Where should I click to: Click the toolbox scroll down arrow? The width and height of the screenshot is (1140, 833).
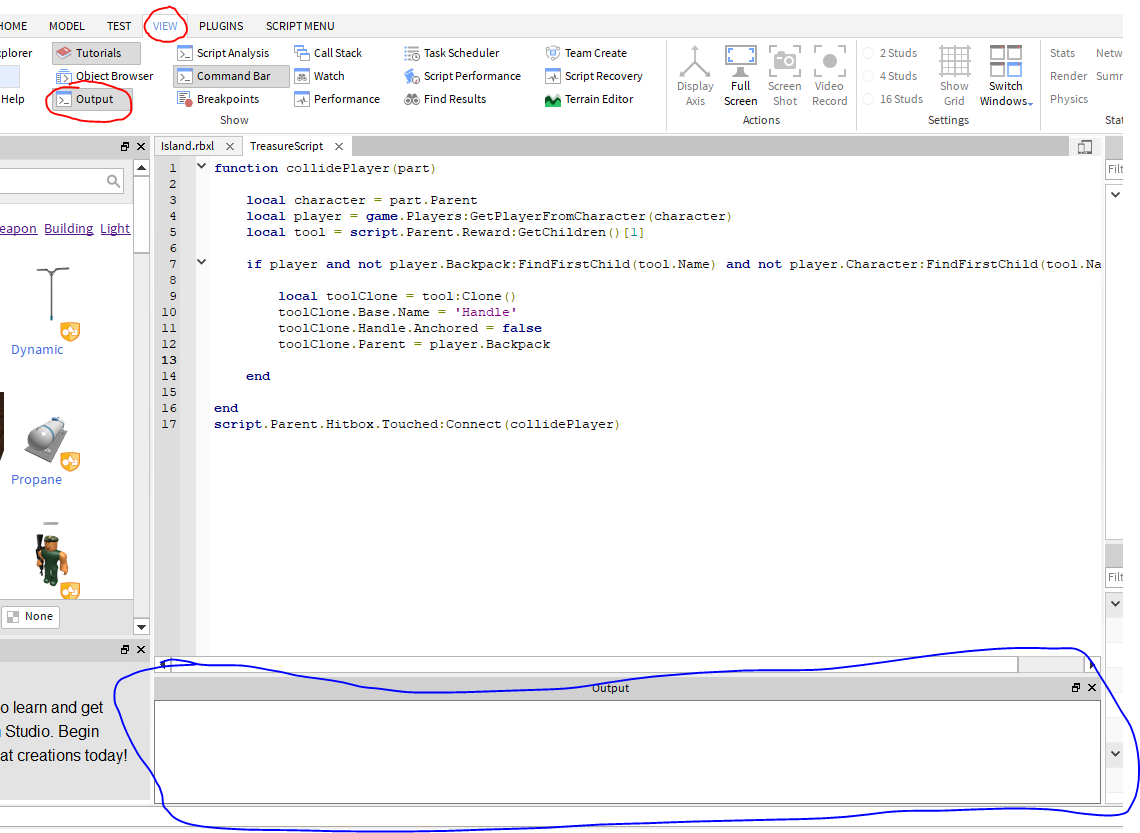(x=142, y=627)
